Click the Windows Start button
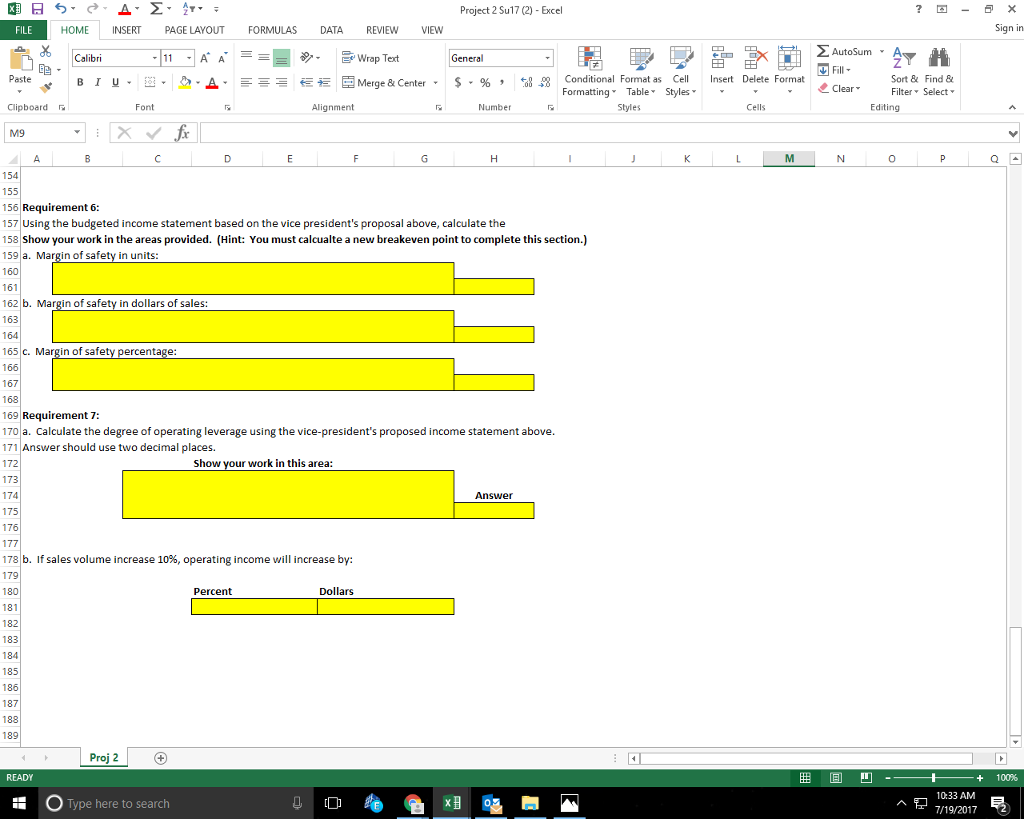 pyautogui.click(x=19, y=803)
